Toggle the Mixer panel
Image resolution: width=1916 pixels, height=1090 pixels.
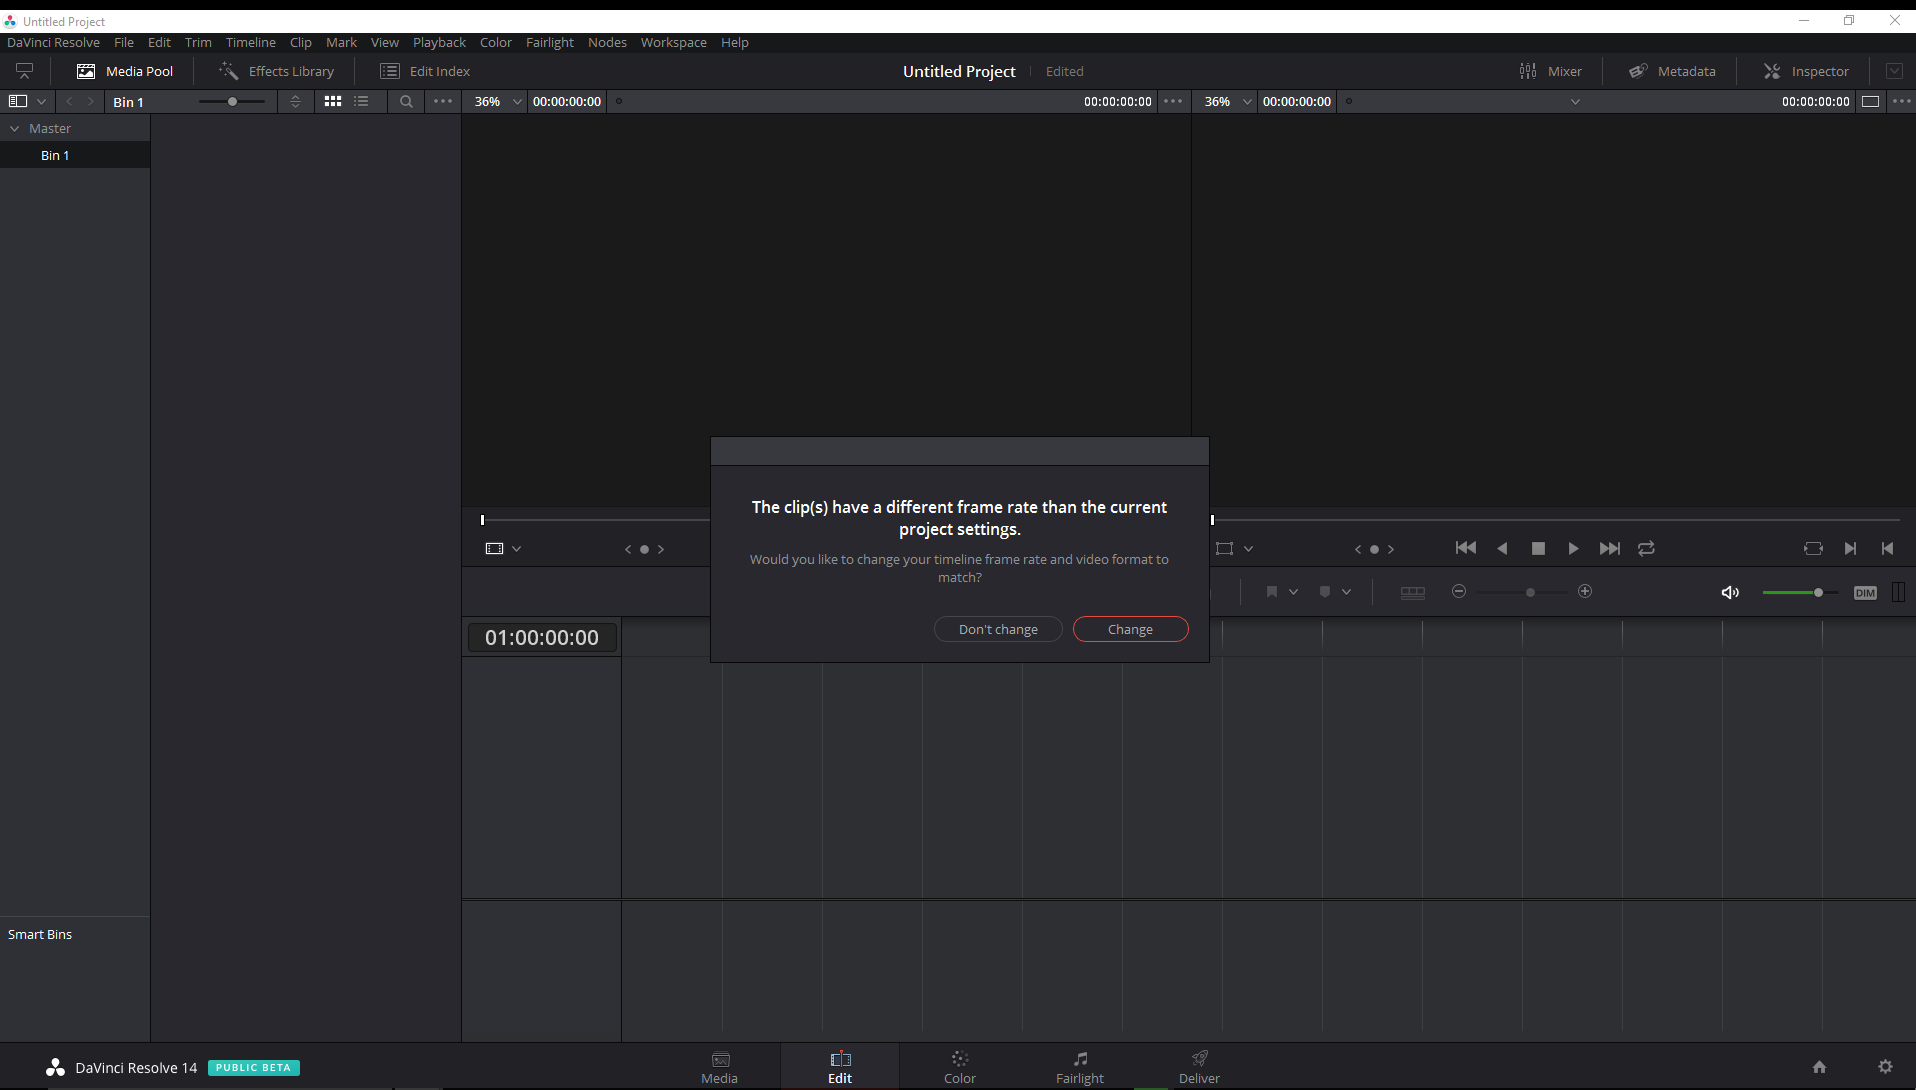[1550, 71]
